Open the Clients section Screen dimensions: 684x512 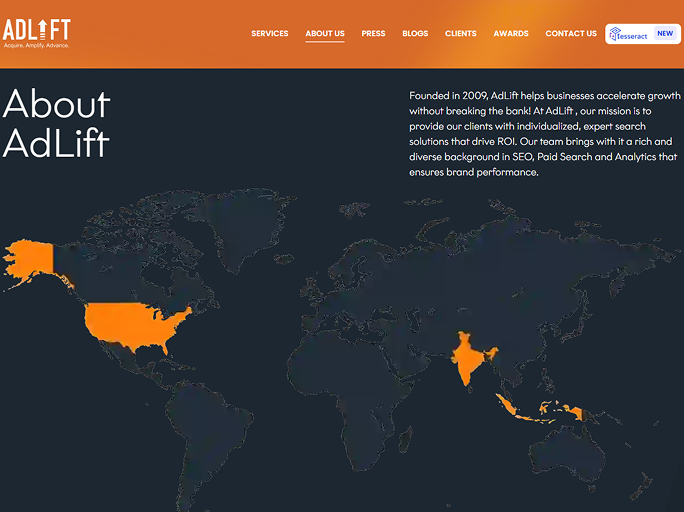point(461,34)
